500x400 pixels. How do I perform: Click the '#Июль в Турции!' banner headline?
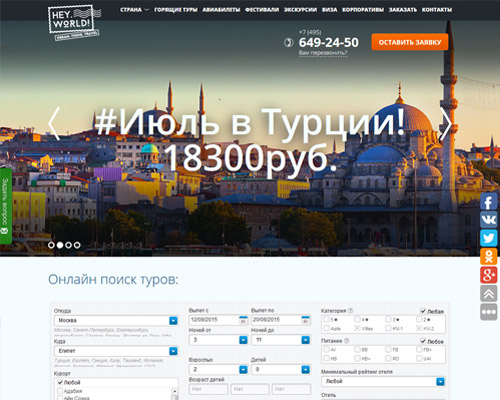click(250, 122)
